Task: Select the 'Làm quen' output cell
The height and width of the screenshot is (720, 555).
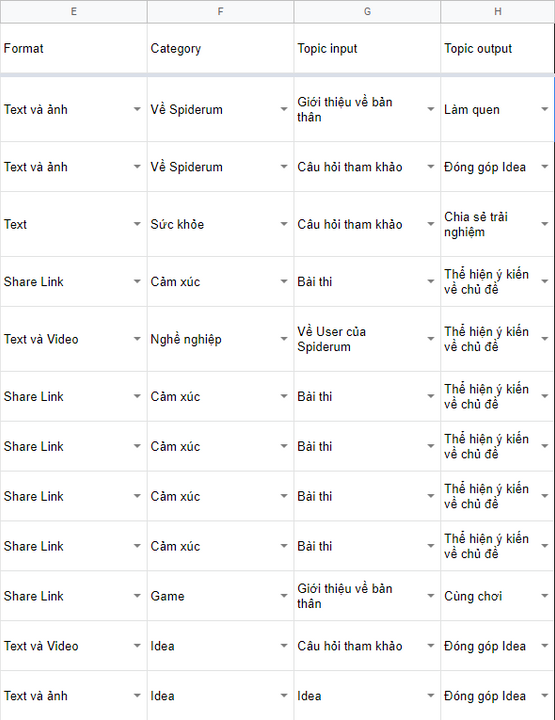Action: [x=498, y=109]
